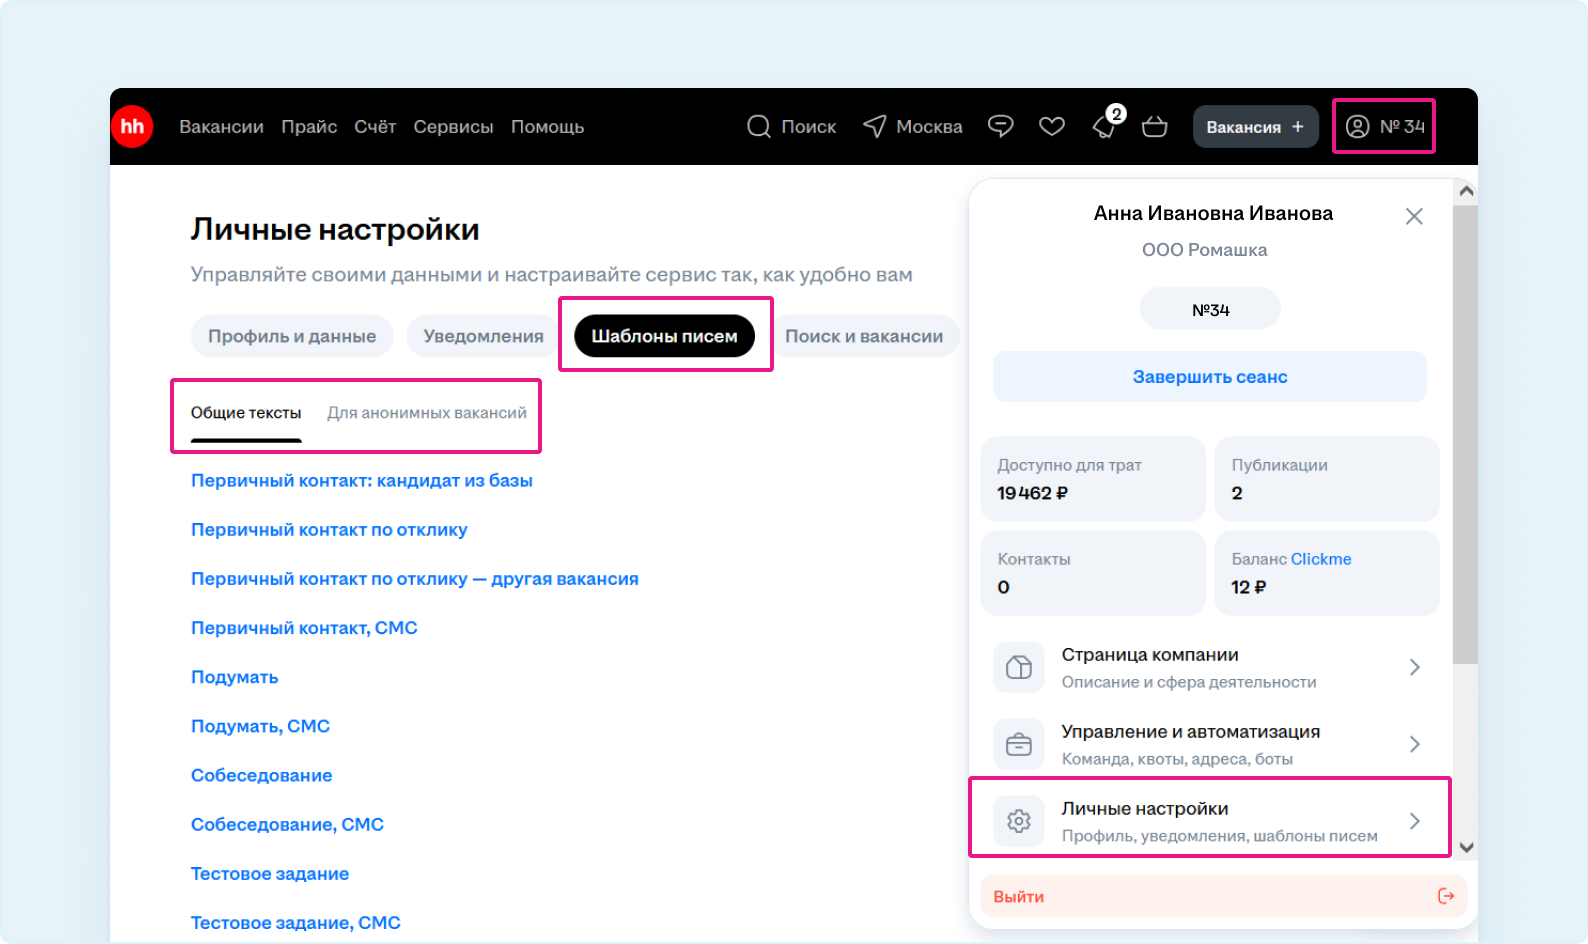The width and height of the screenshot is (1588, 944).
Task: Click the panel scrollbar up arrow
Action: [1466, 191]
